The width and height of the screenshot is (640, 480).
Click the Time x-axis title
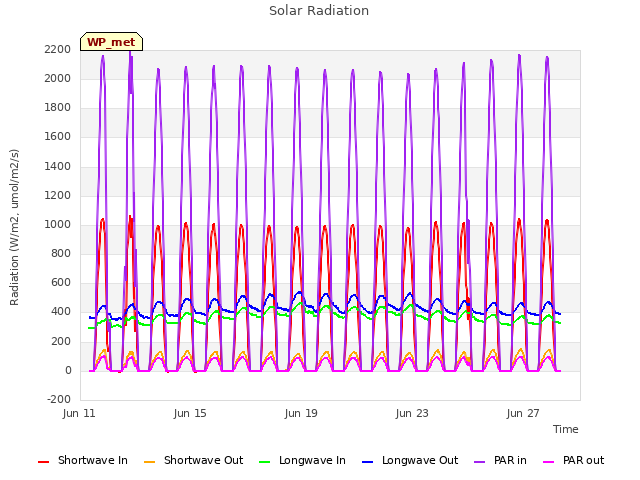point(566,429)
